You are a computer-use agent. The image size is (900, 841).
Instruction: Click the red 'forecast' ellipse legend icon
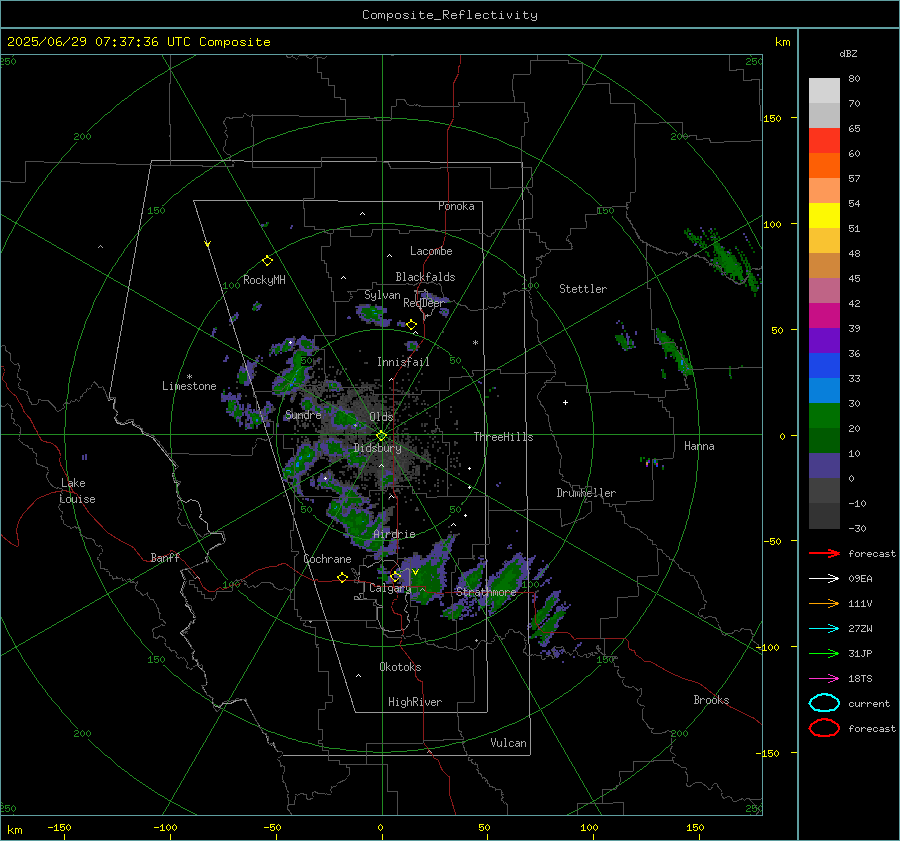824,728
